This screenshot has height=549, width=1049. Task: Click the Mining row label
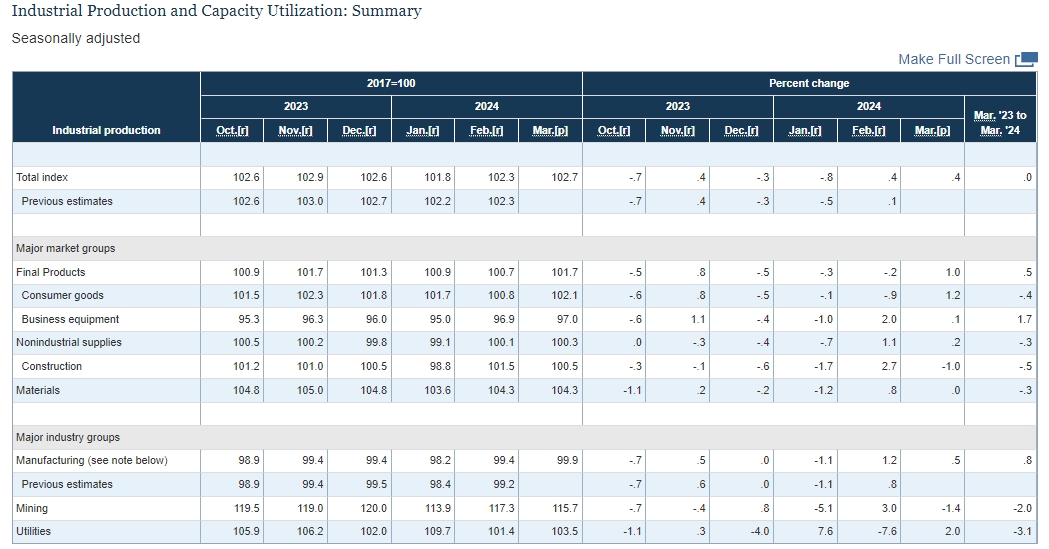[x=32, y=508]
